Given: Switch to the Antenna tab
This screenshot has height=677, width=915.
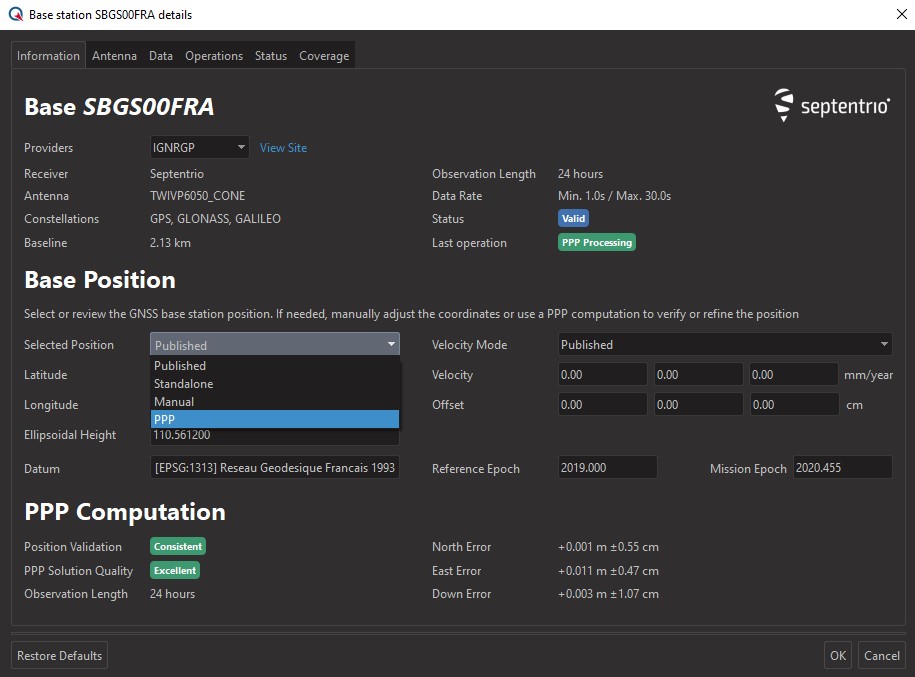Looking at the screenshot, I should [114, 56].
